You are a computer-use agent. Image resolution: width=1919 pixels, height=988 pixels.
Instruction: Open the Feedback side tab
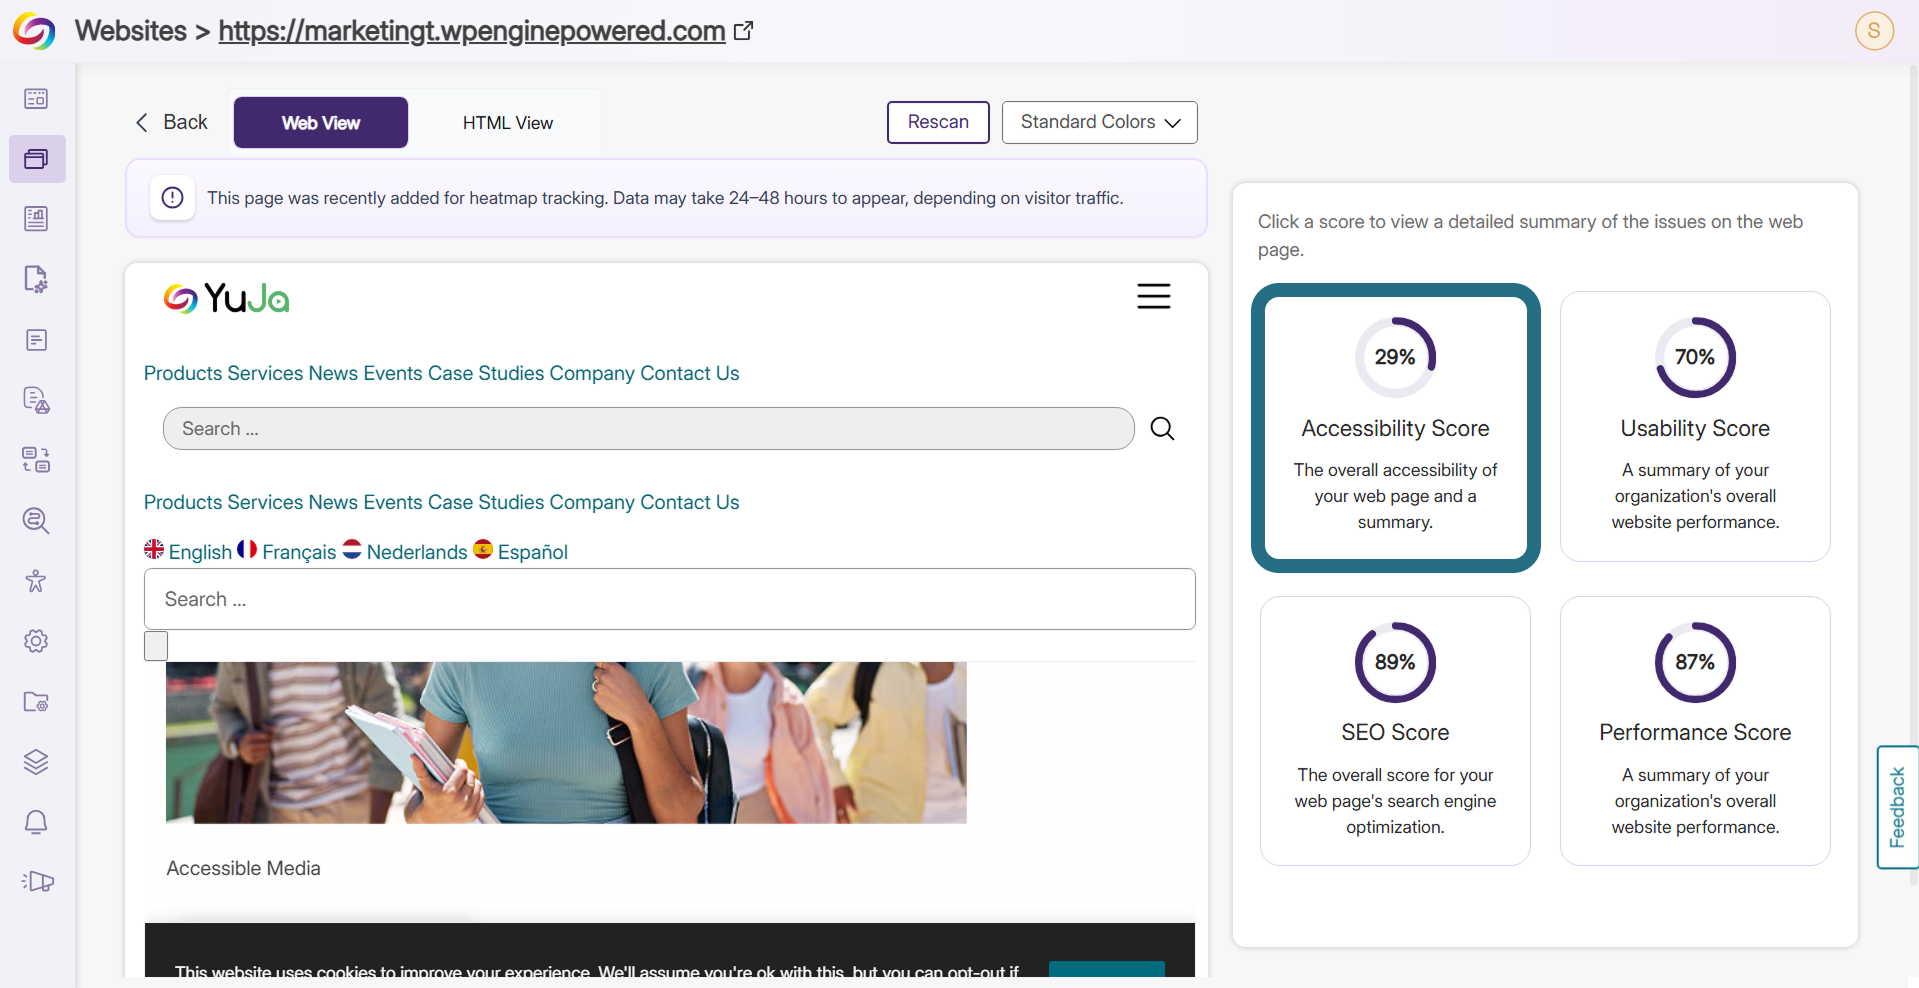pos(1897,807)
